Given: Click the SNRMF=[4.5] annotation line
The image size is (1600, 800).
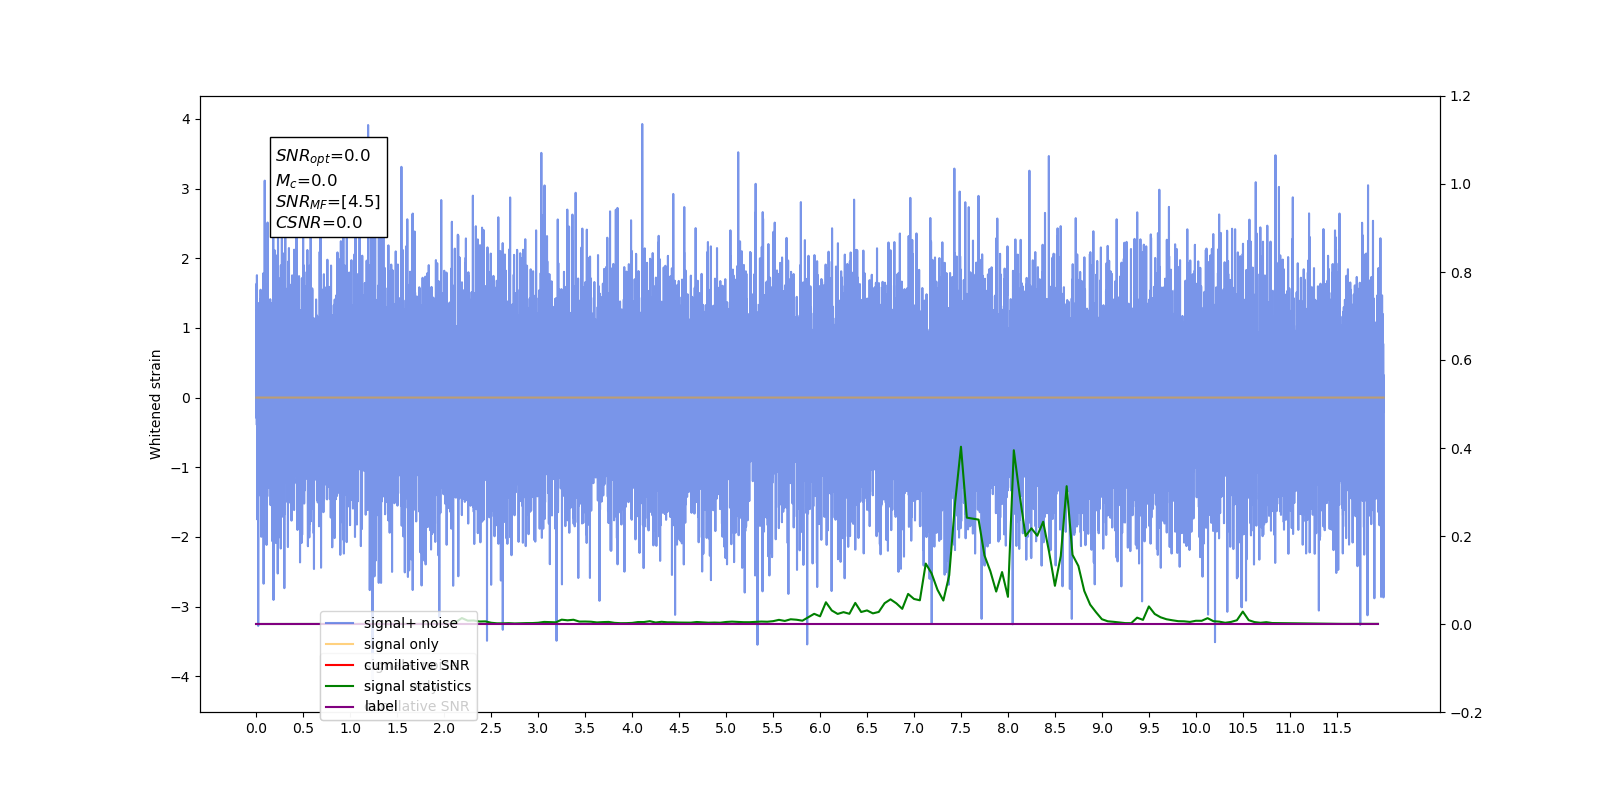Looking at the screenshot, I should (x=328, y=202).
